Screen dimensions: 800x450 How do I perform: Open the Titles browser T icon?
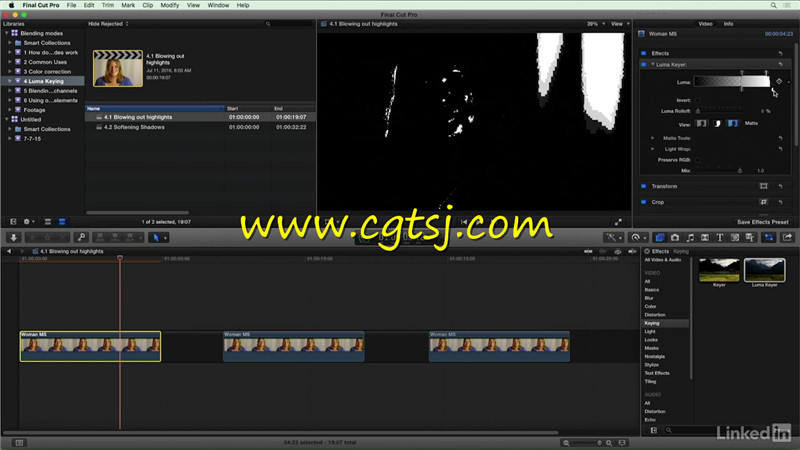pos(720,238)
